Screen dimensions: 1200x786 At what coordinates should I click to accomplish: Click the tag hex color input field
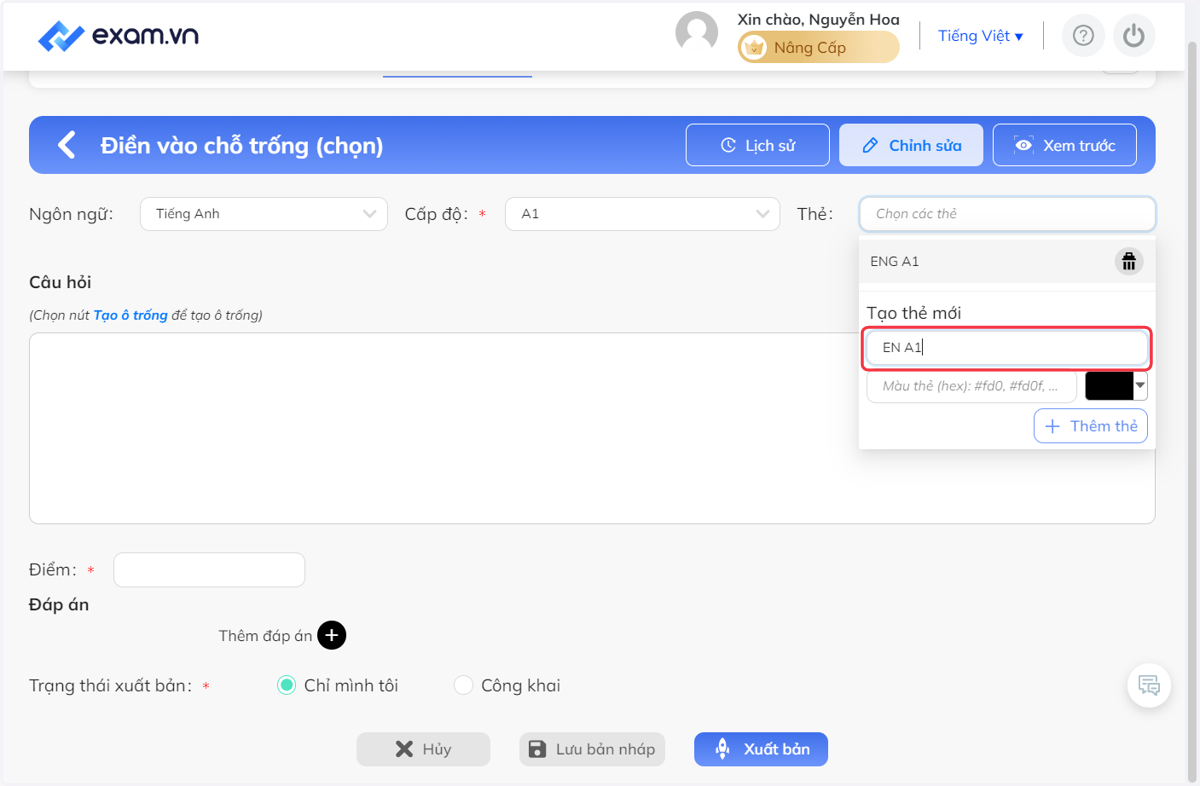click(x=971, y=386)
